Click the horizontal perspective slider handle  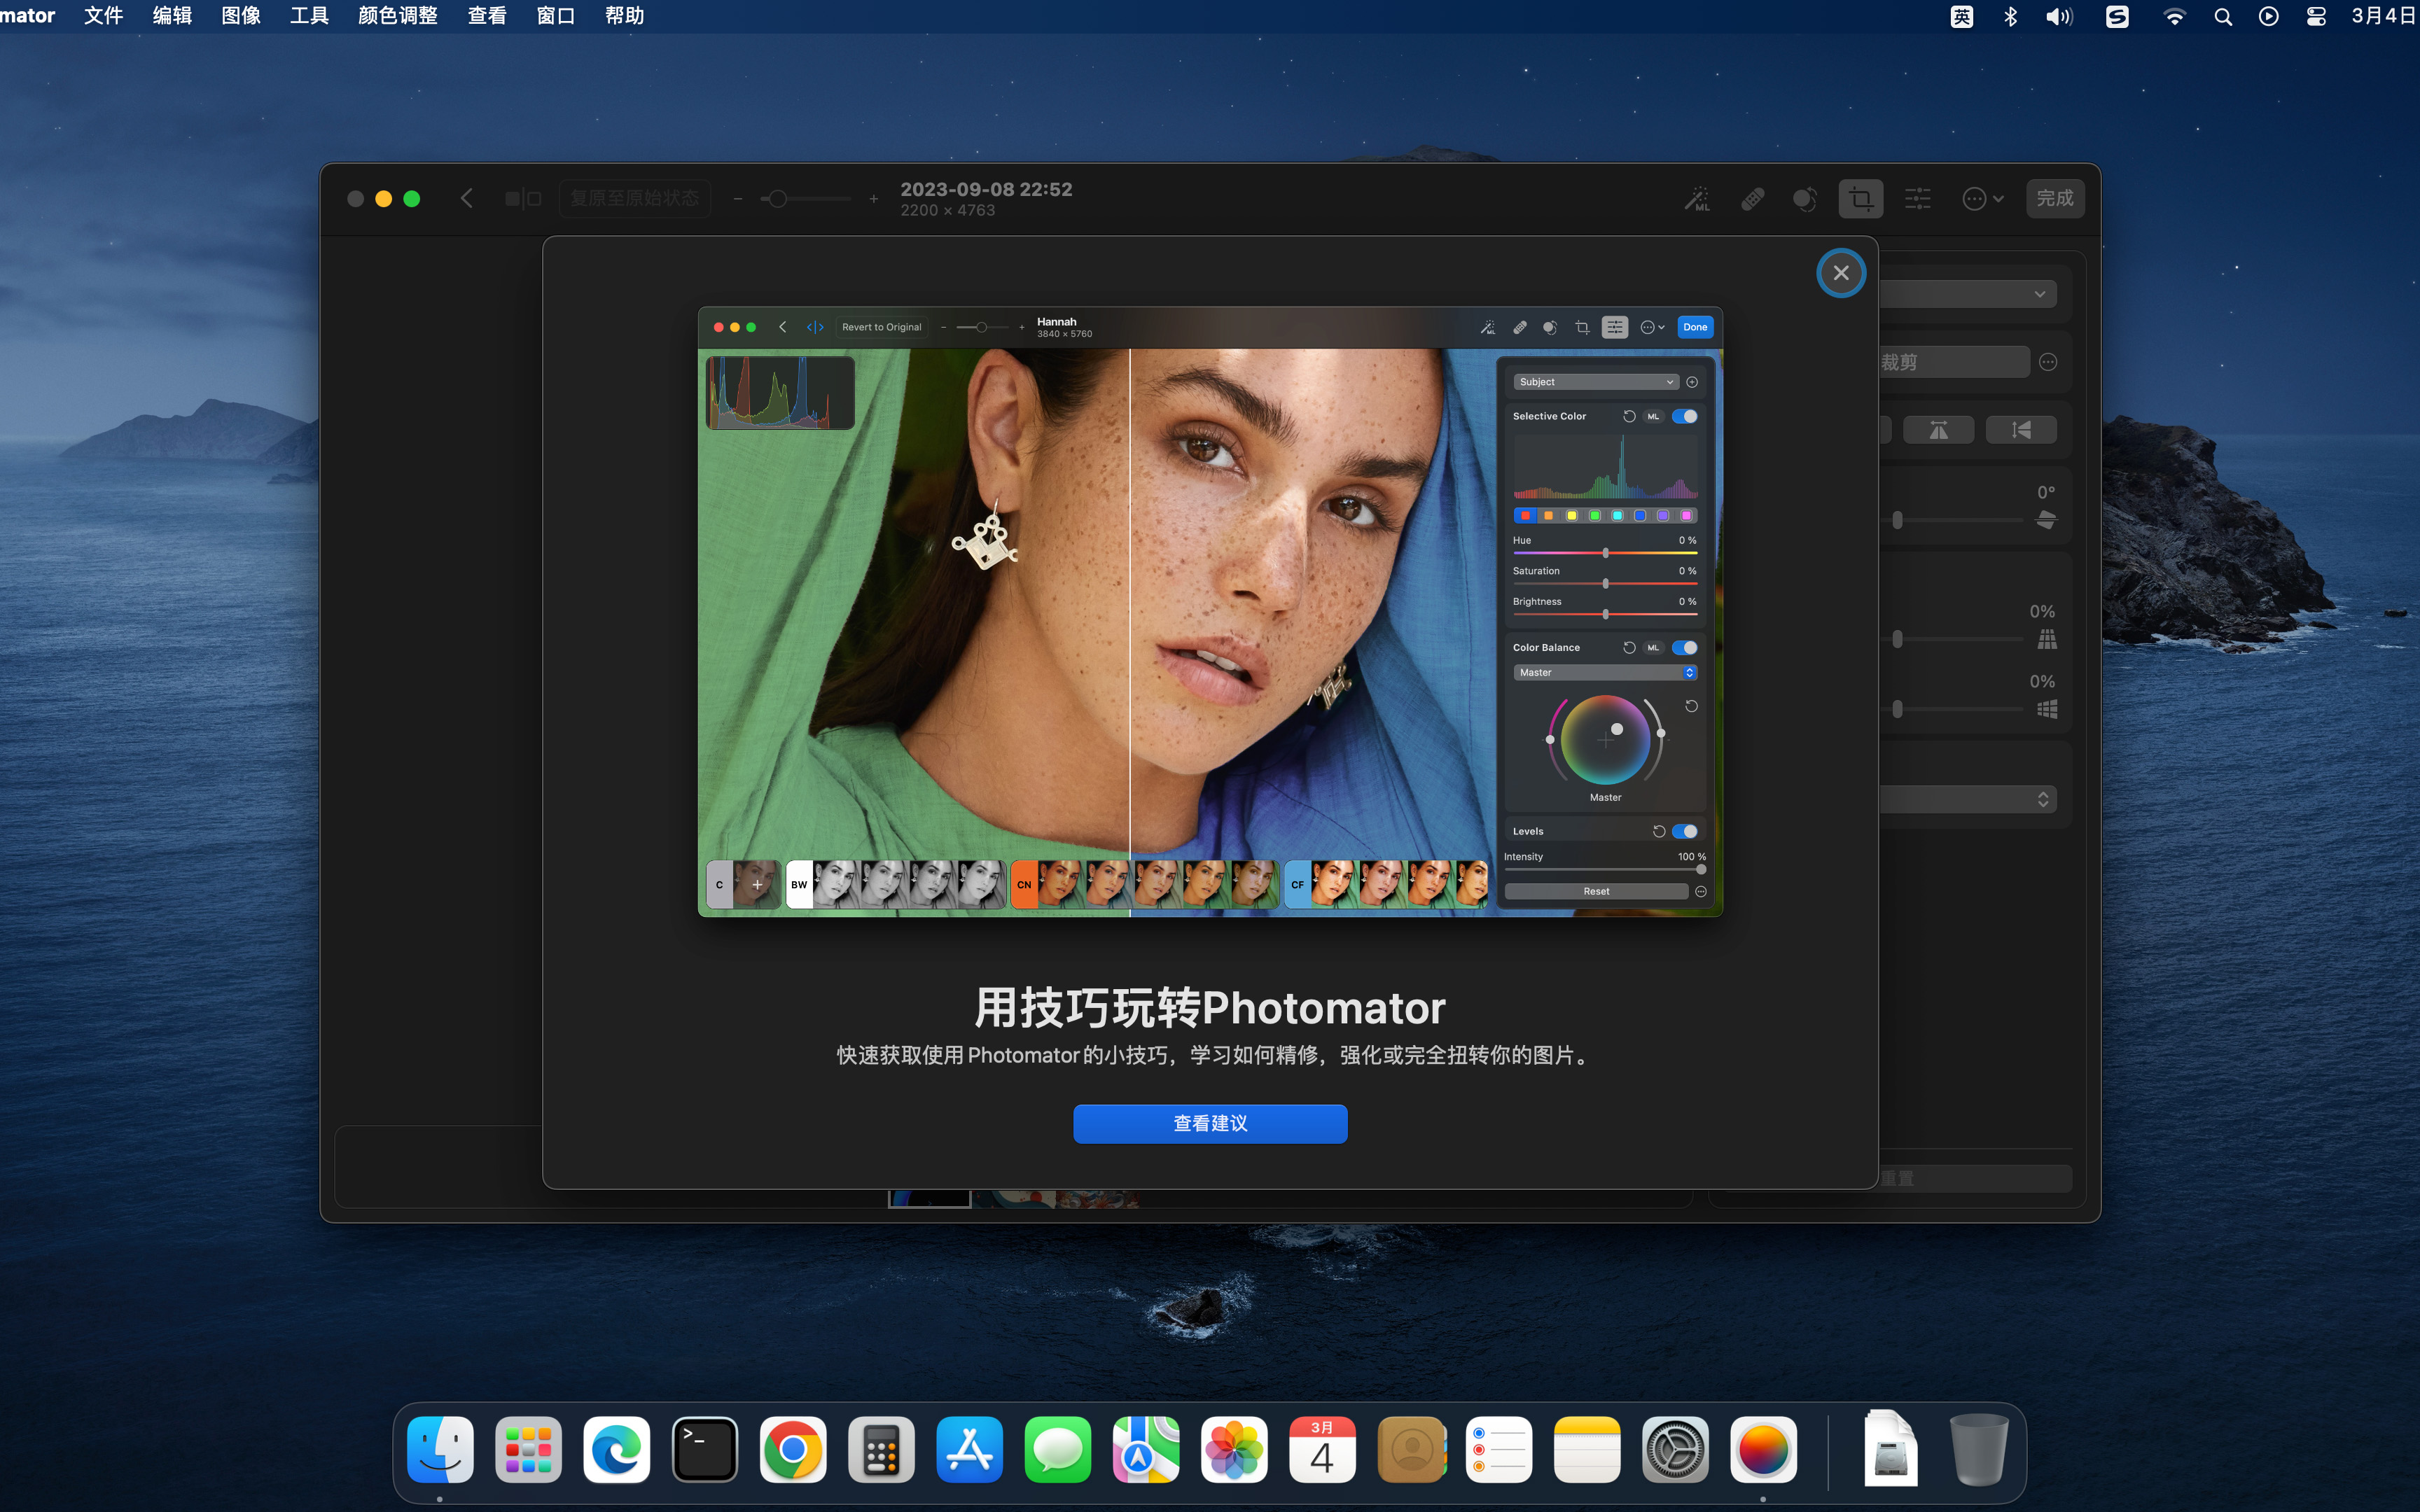pos(1897,709)
